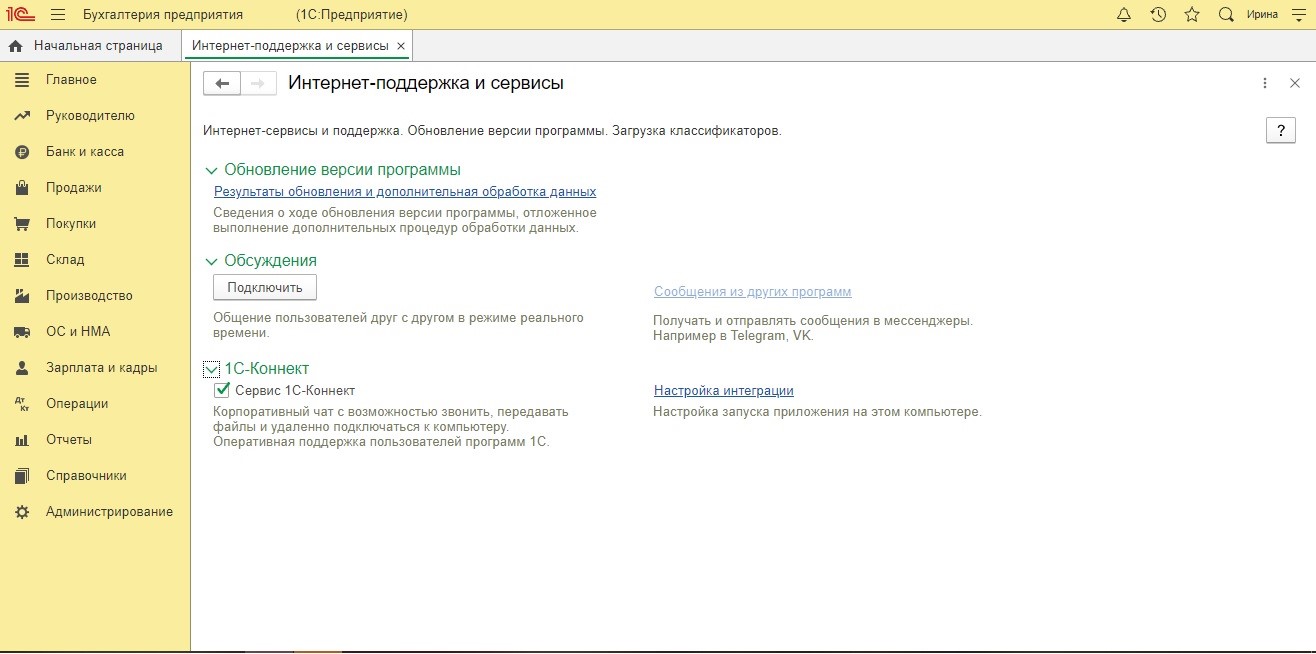Screen dimensions: 1316x654
Task: Open Руководителю section icon
Action: click(22, 116)
